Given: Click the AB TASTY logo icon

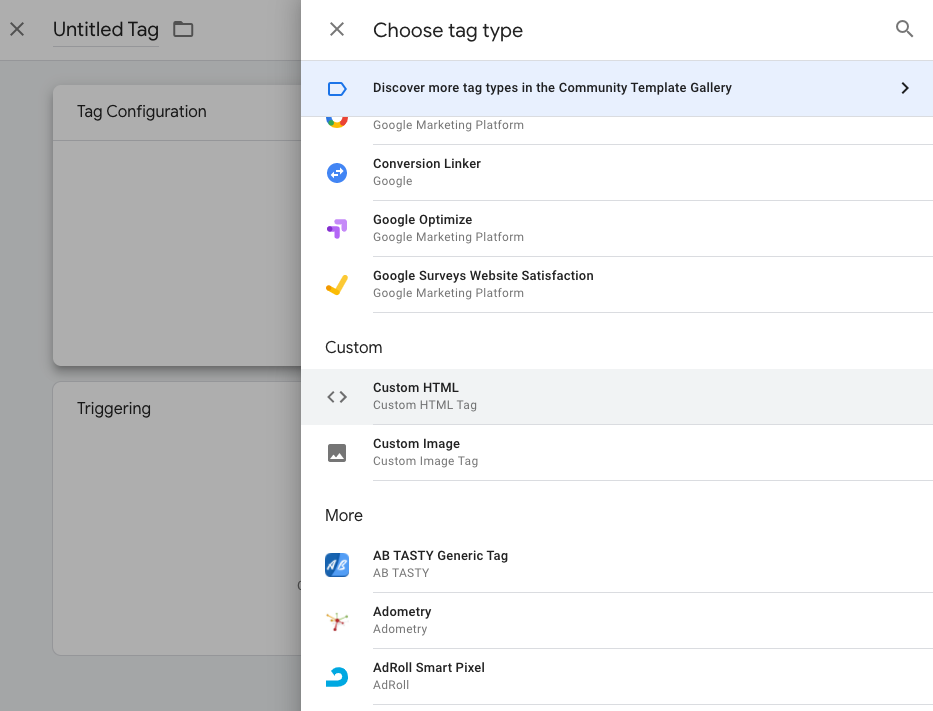Looking at the screenshot, I should [x=337, y=565].
